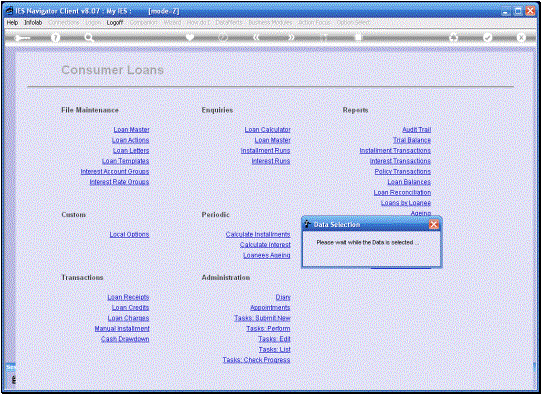This screenshot has height=394, width=541.
Task: Open Loan Master under Enquiries
Action: [273, 140]
